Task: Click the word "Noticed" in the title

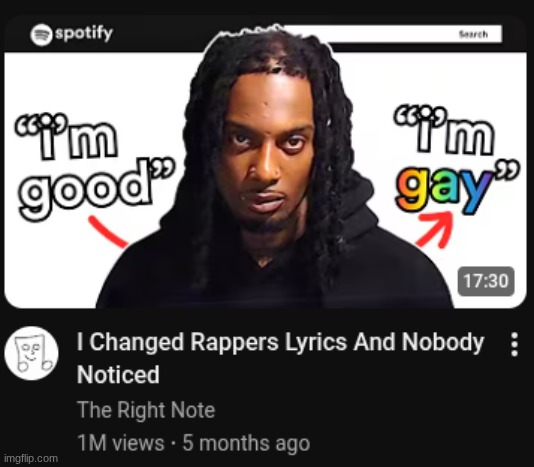Action: tap(118, 374)
